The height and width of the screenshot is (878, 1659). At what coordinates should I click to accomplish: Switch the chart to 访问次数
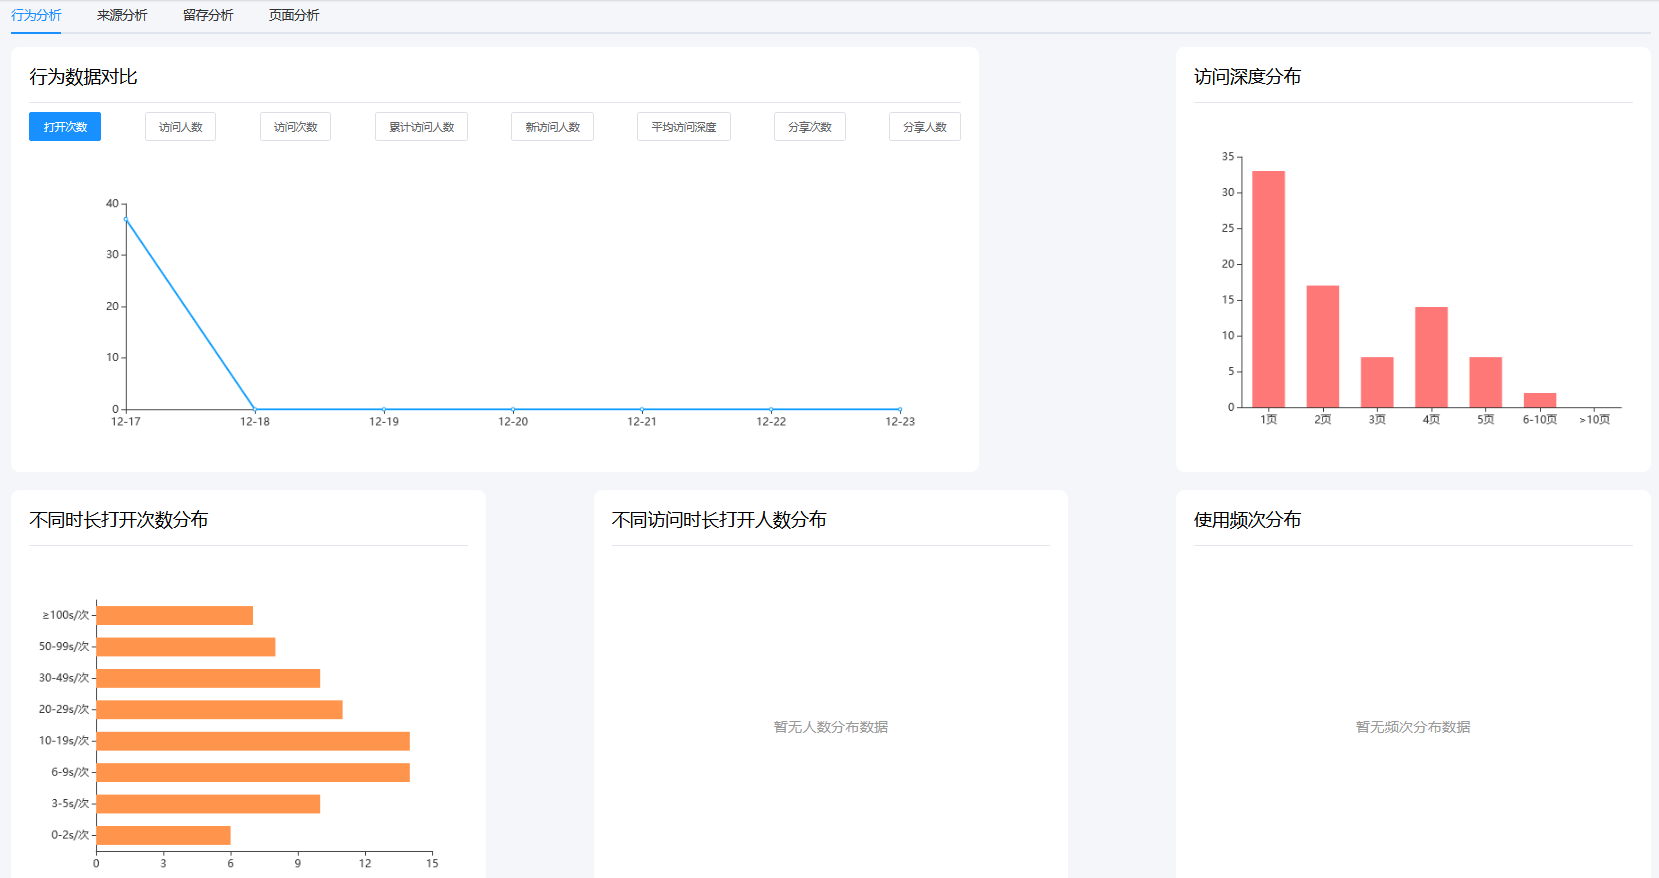(295, 127)
